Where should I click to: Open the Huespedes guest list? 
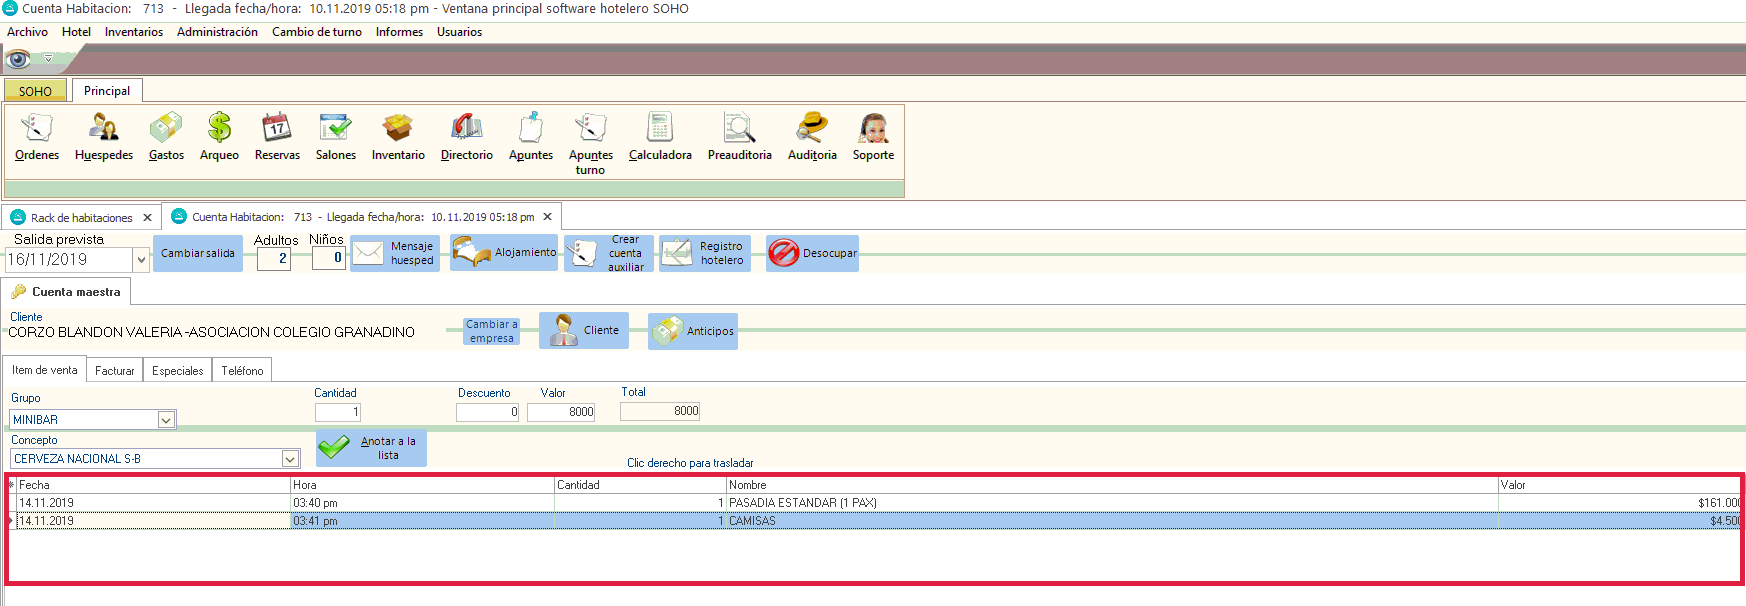104,137
